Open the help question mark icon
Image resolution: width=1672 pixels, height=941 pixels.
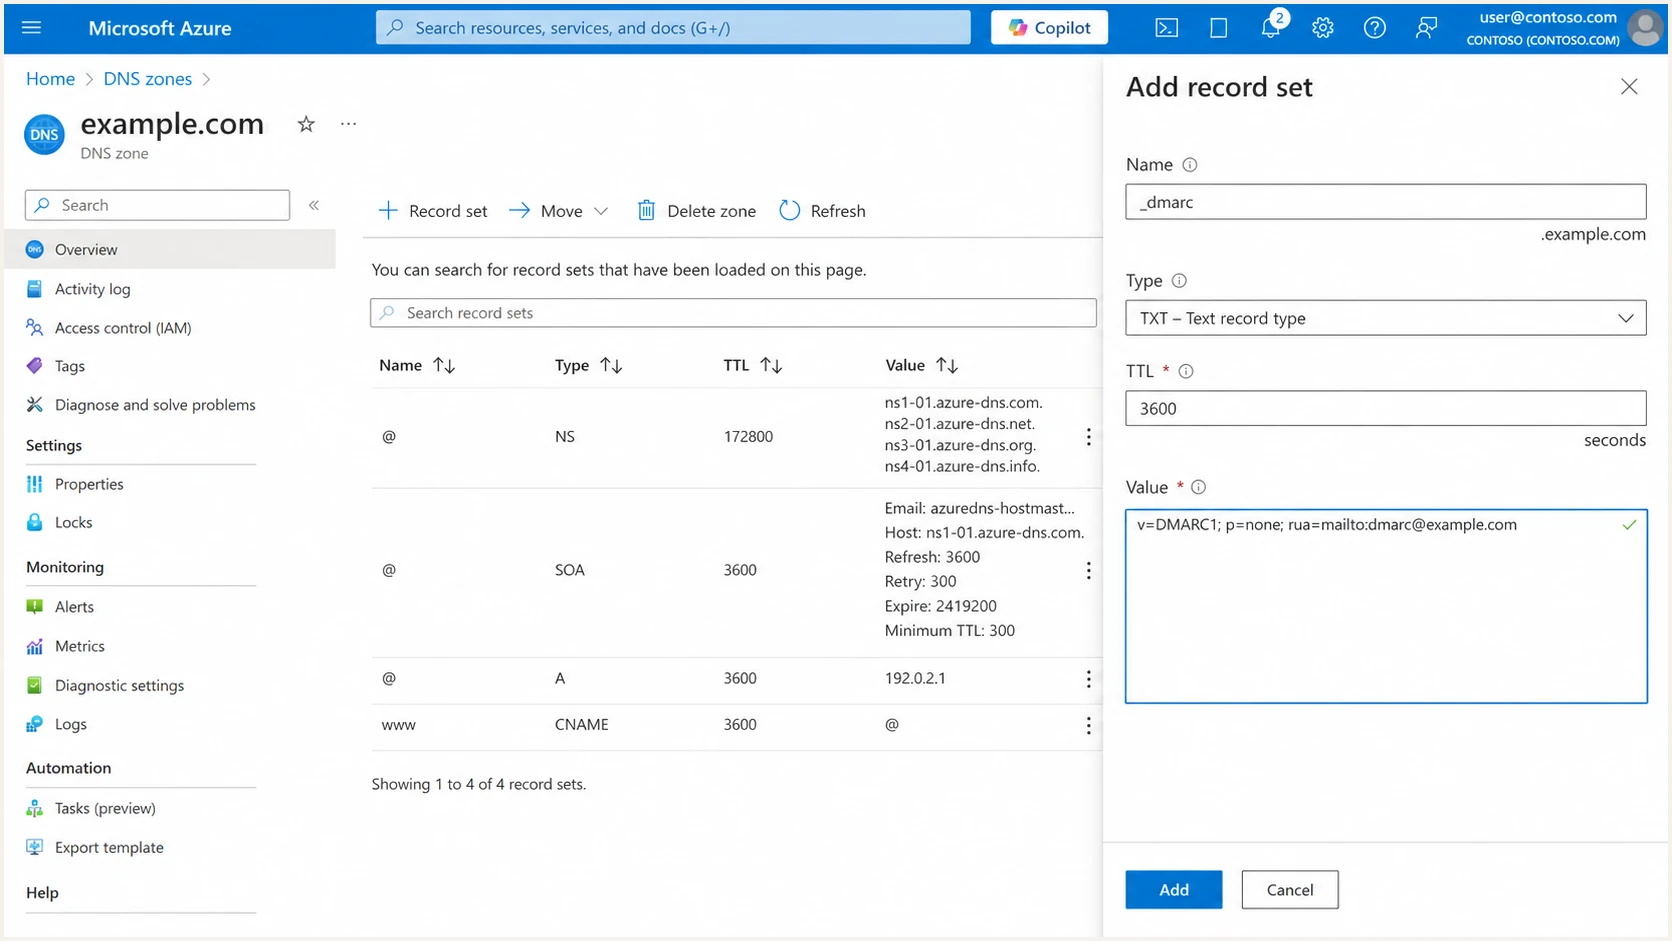tap(1374, 28)
